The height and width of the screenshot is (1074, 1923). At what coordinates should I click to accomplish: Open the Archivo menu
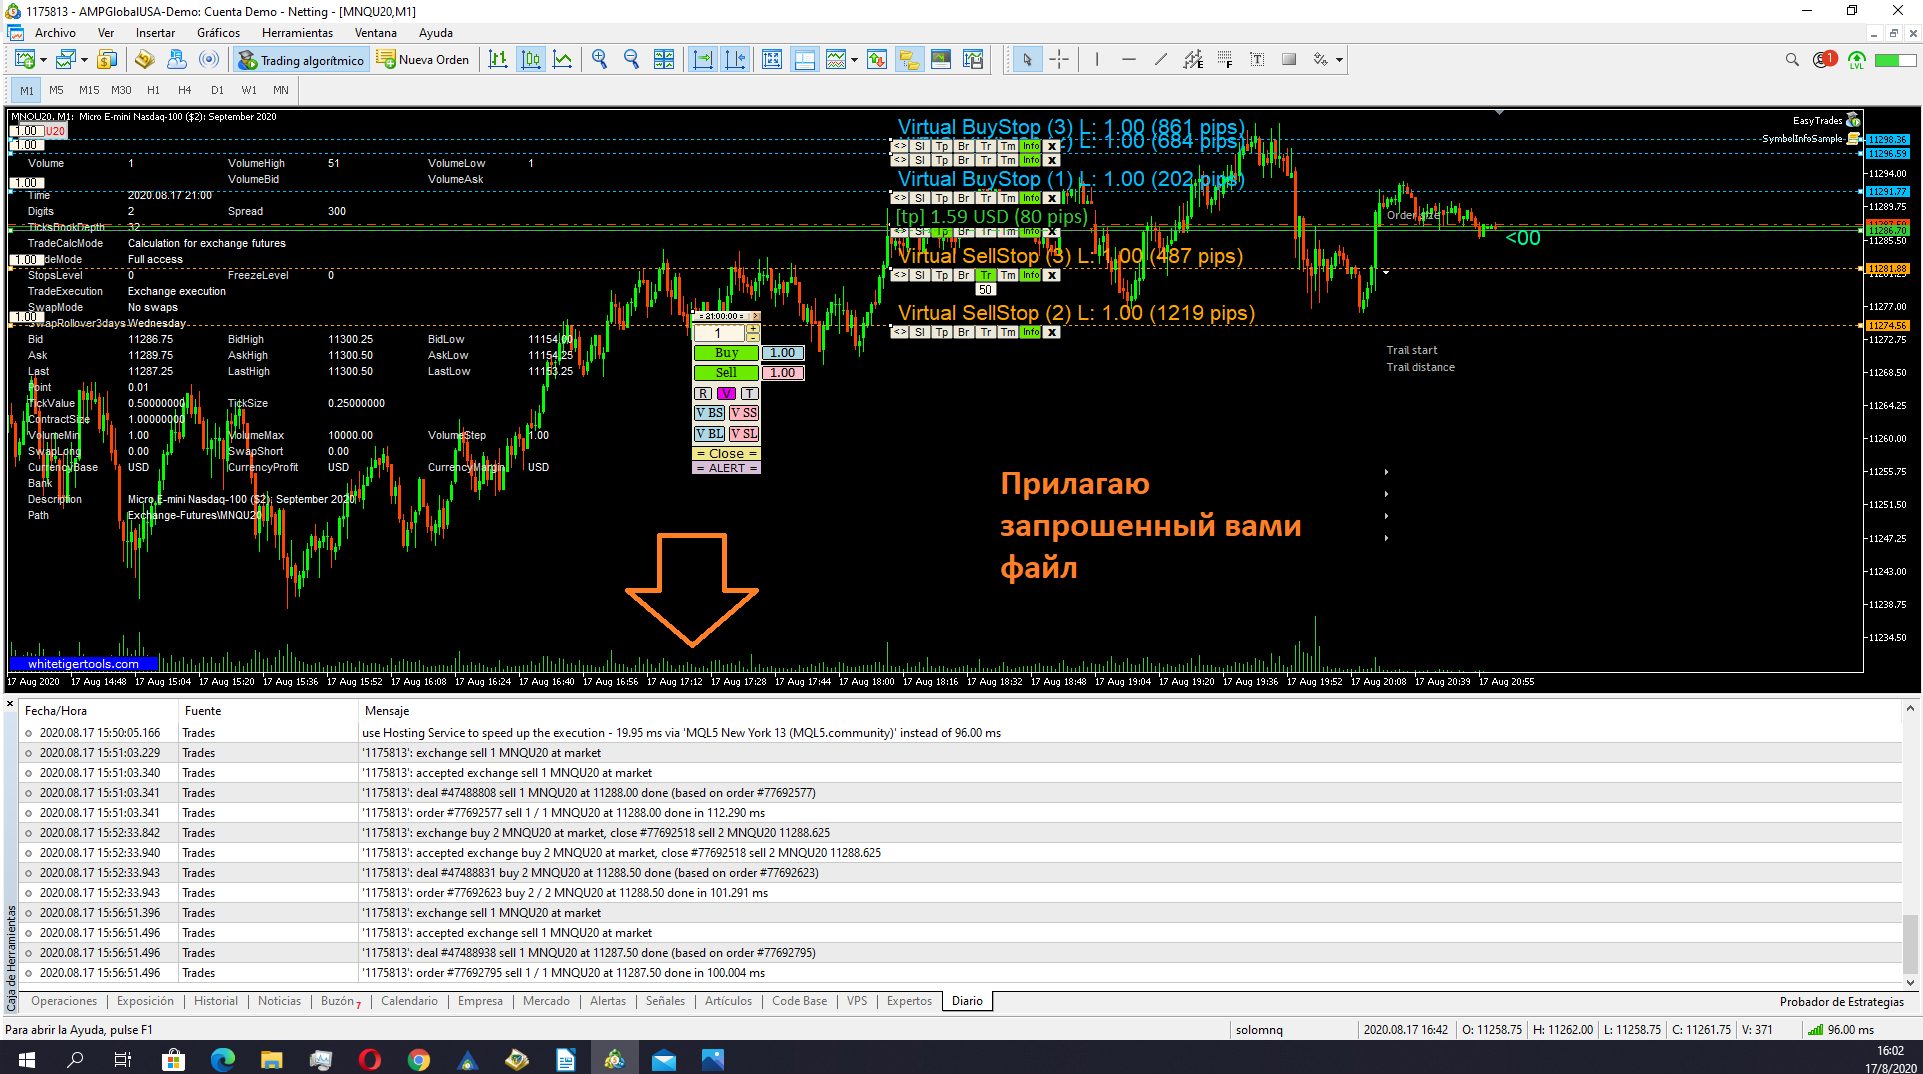coord(55,33)
